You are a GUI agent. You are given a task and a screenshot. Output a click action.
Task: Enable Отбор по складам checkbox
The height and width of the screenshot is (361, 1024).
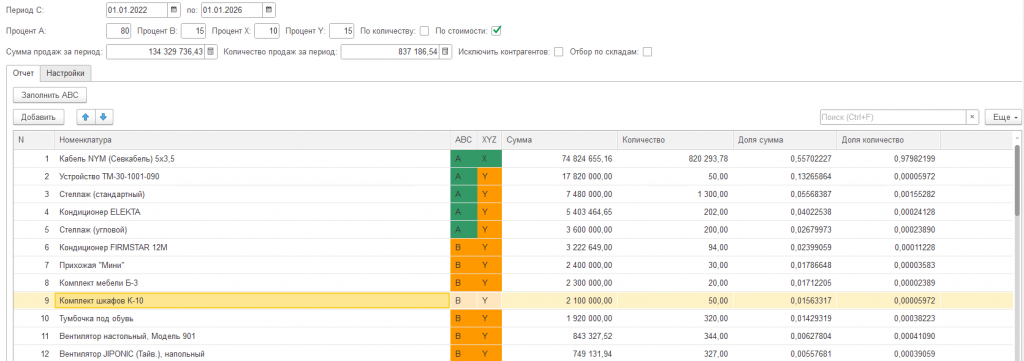(x=648, y=52)
